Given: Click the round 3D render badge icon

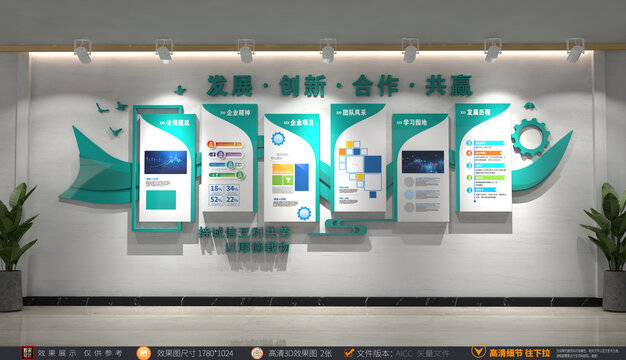Looking at the screenshot, I should coord(257,353).
